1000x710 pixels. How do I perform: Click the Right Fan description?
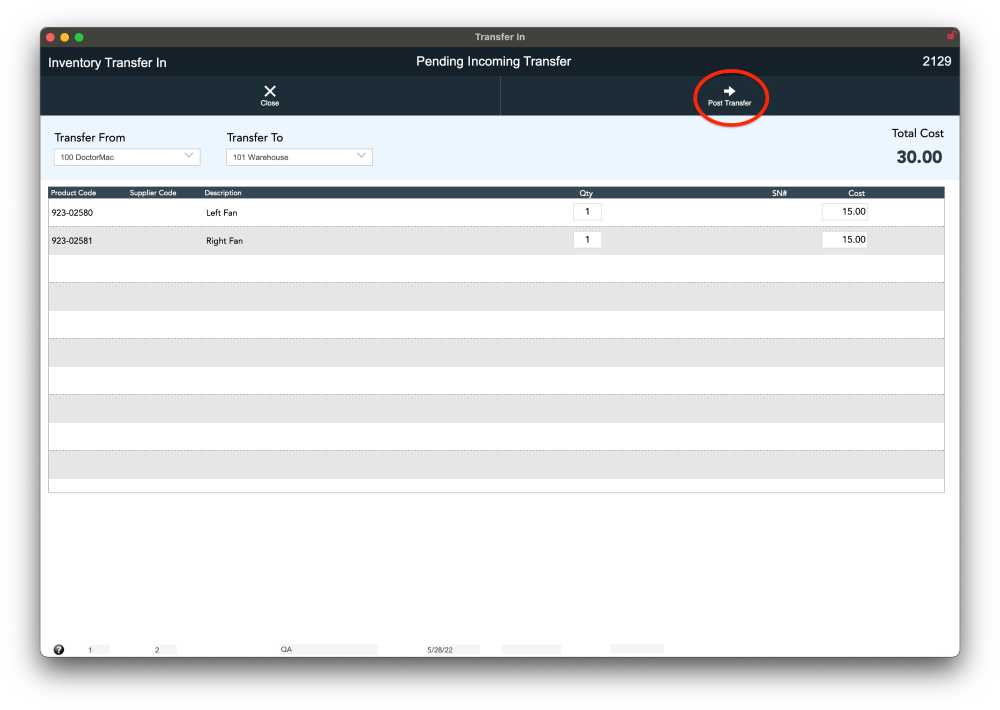(224, 241)
